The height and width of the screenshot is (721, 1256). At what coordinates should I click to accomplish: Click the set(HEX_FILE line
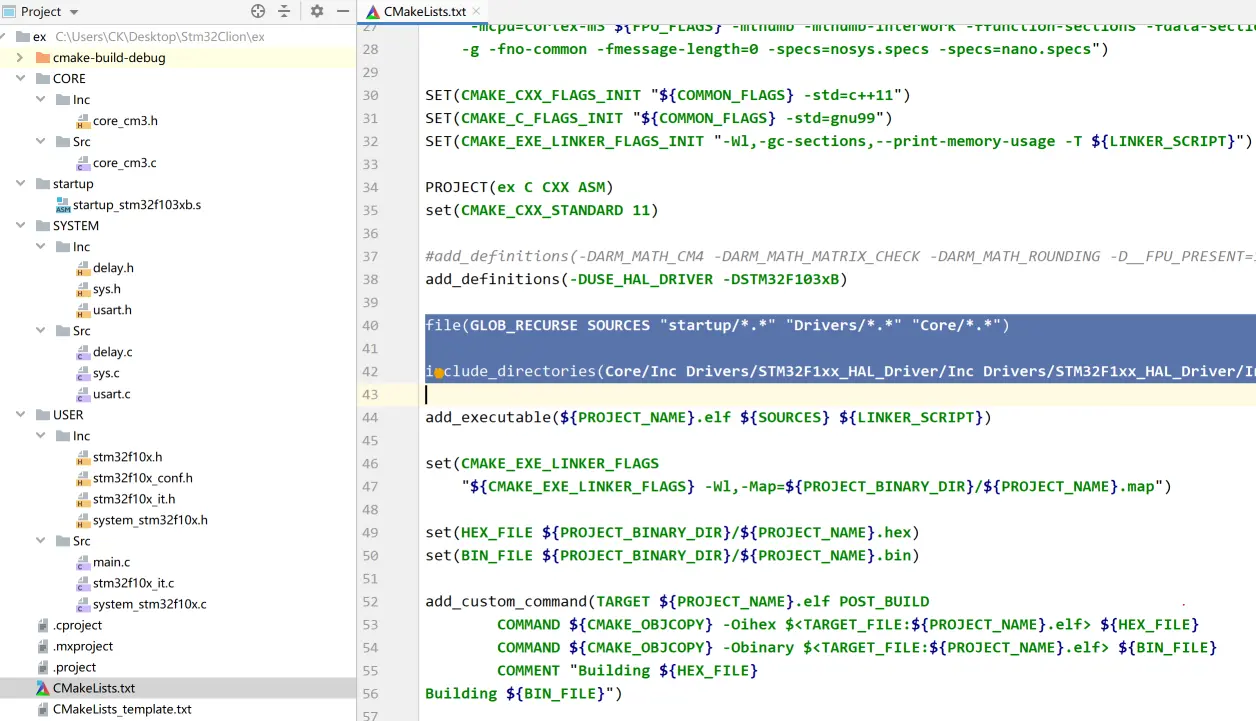click(x=672, y=532)
